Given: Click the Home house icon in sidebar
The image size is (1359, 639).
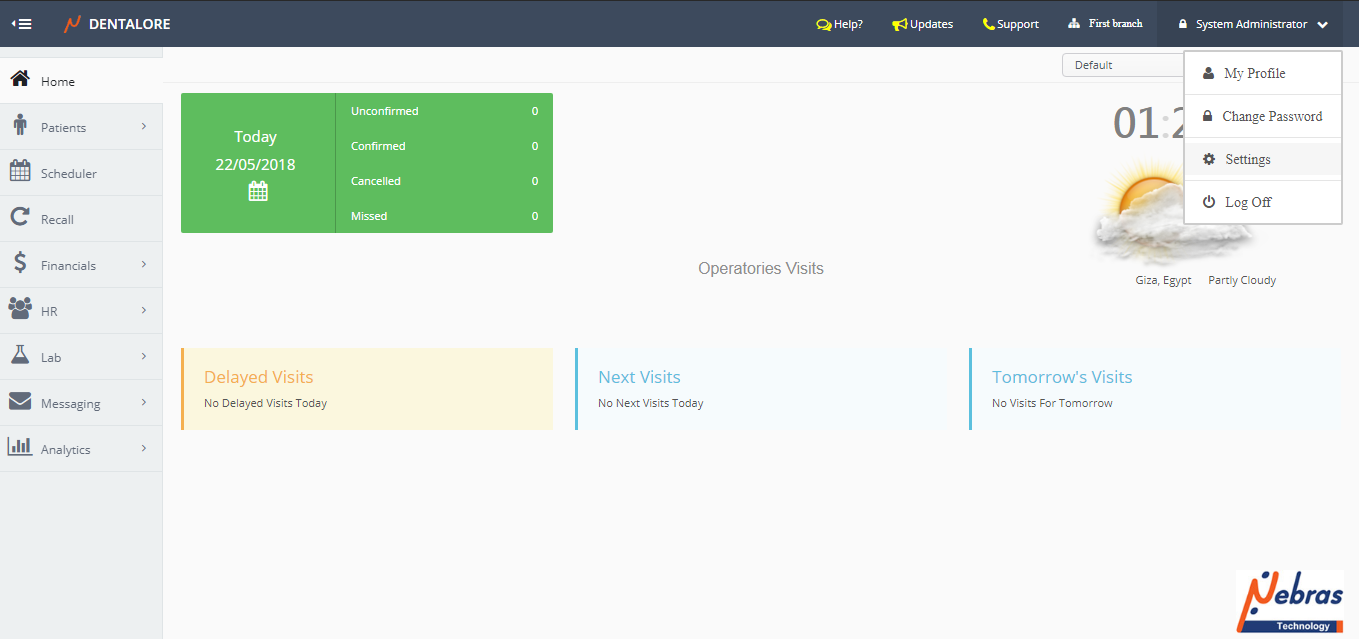Looking at the screenshot, I should (20, 79).
